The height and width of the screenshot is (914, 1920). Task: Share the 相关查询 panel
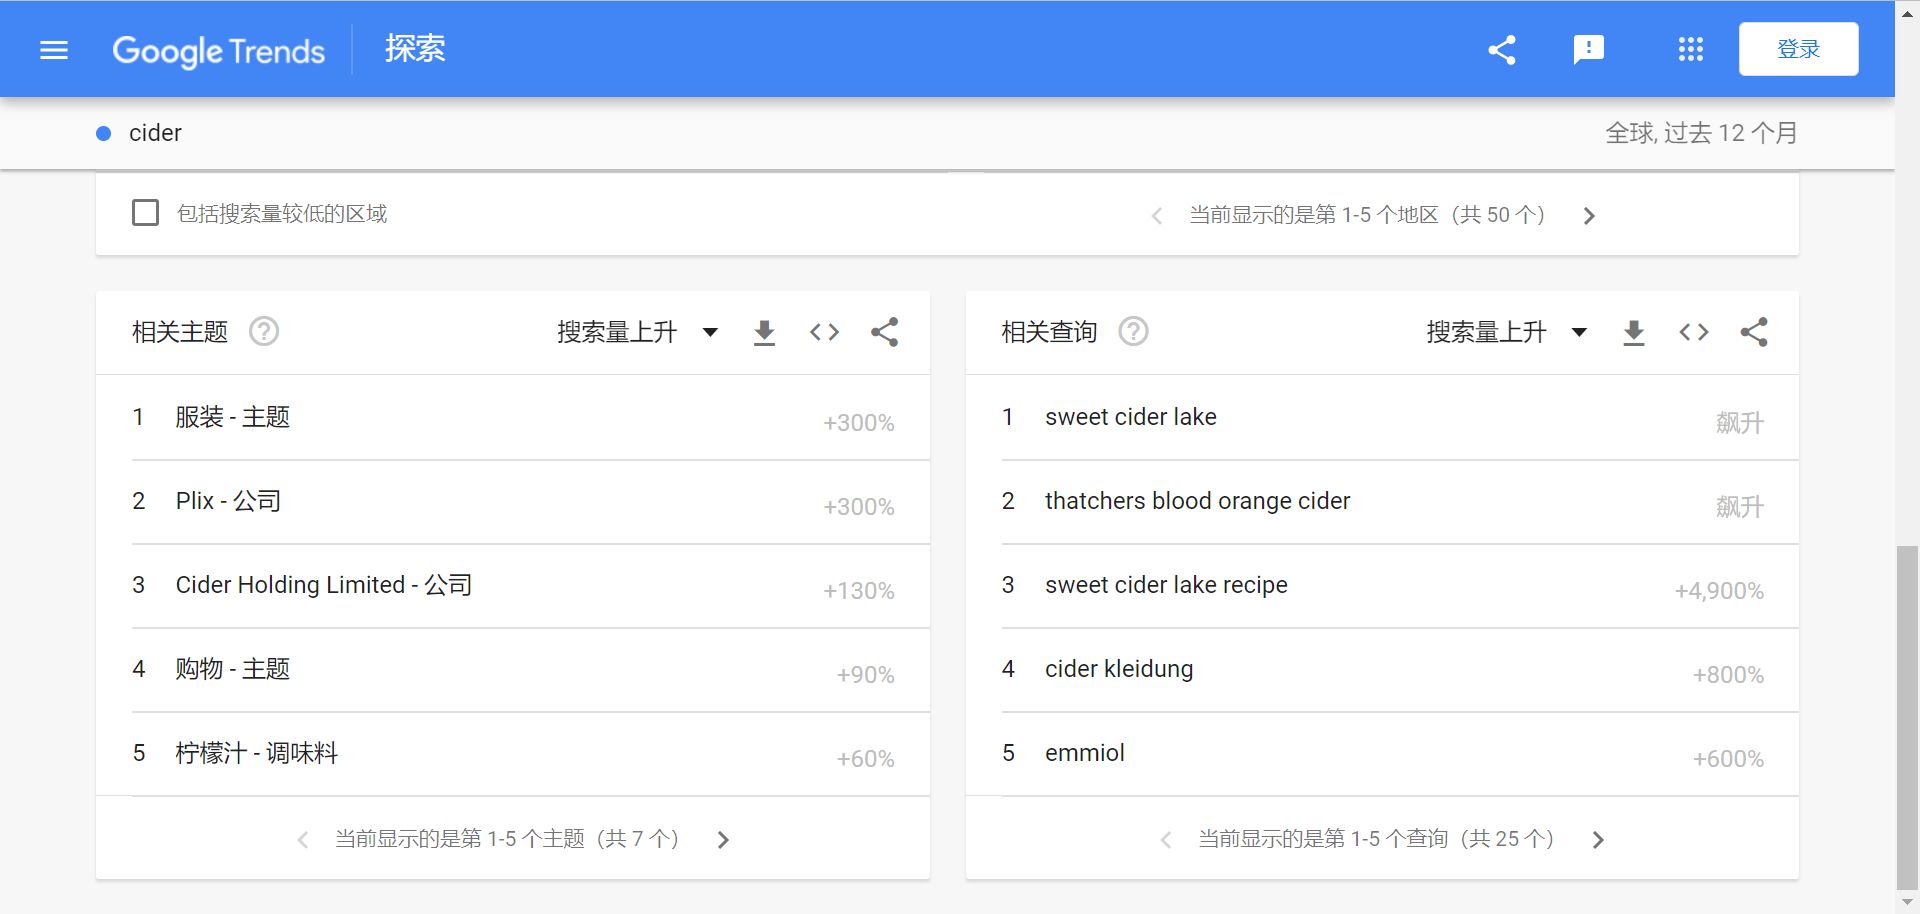1754,332
